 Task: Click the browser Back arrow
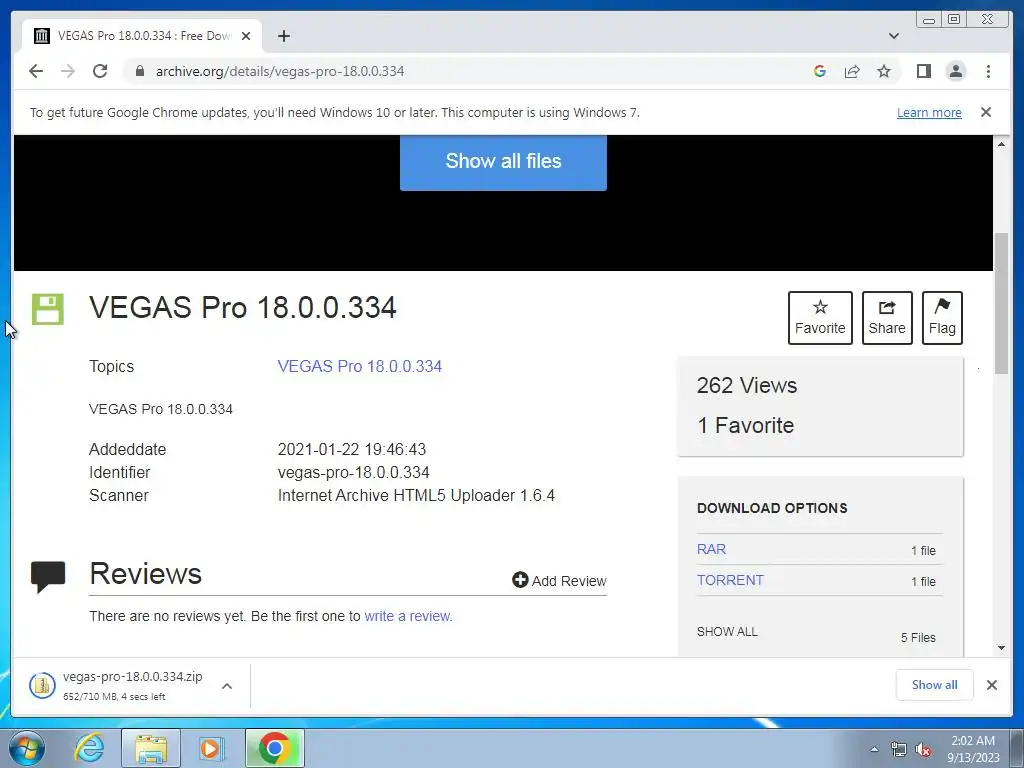point(36,71)
